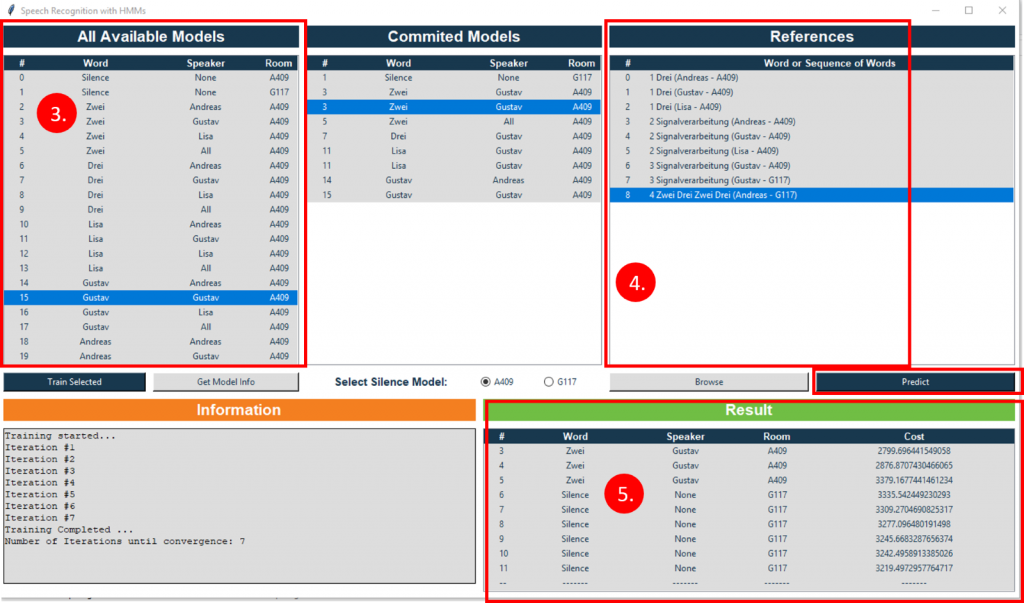Select reference 4 Signalverarbeitung (Gustav - A409)
The width and height of the screenshot is (1024, 603).
[812, 137]
